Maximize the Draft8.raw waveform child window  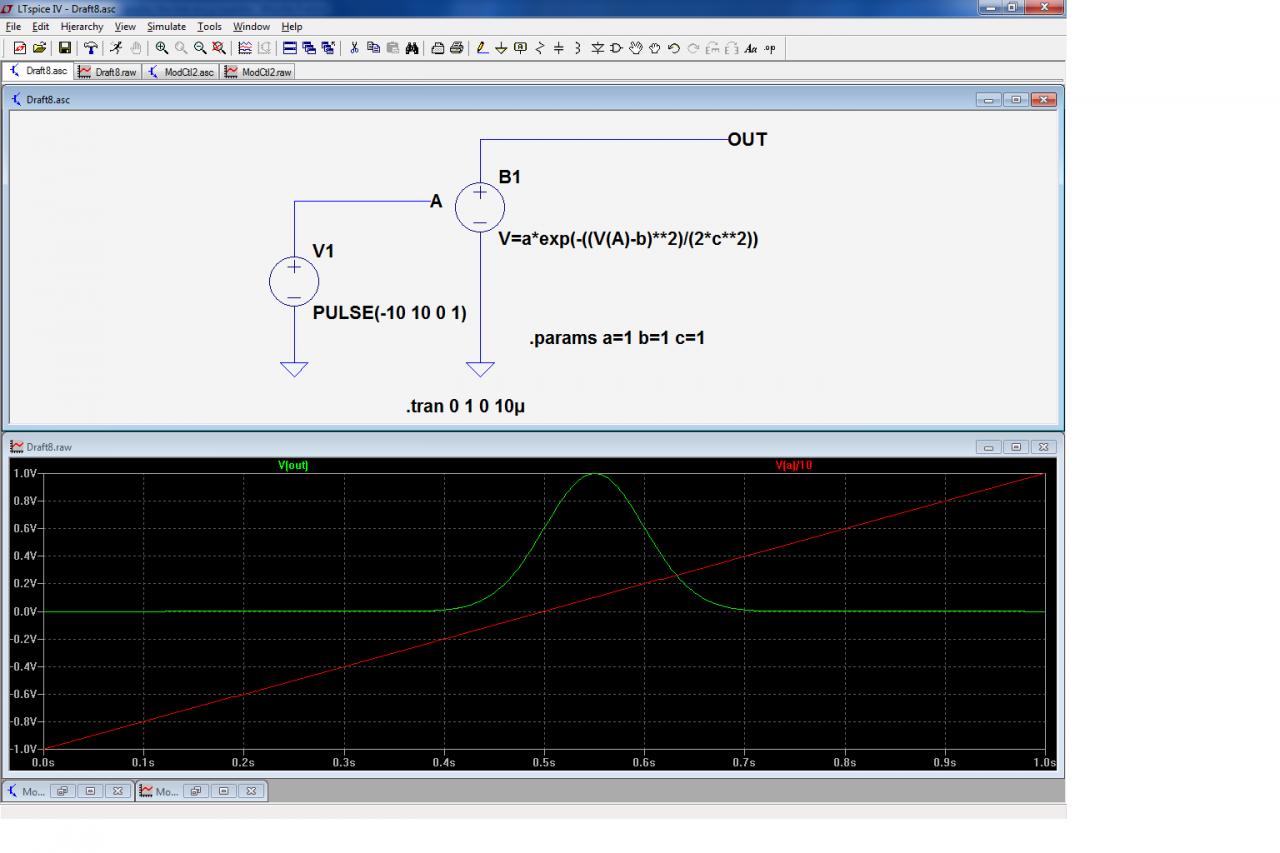1016,447
